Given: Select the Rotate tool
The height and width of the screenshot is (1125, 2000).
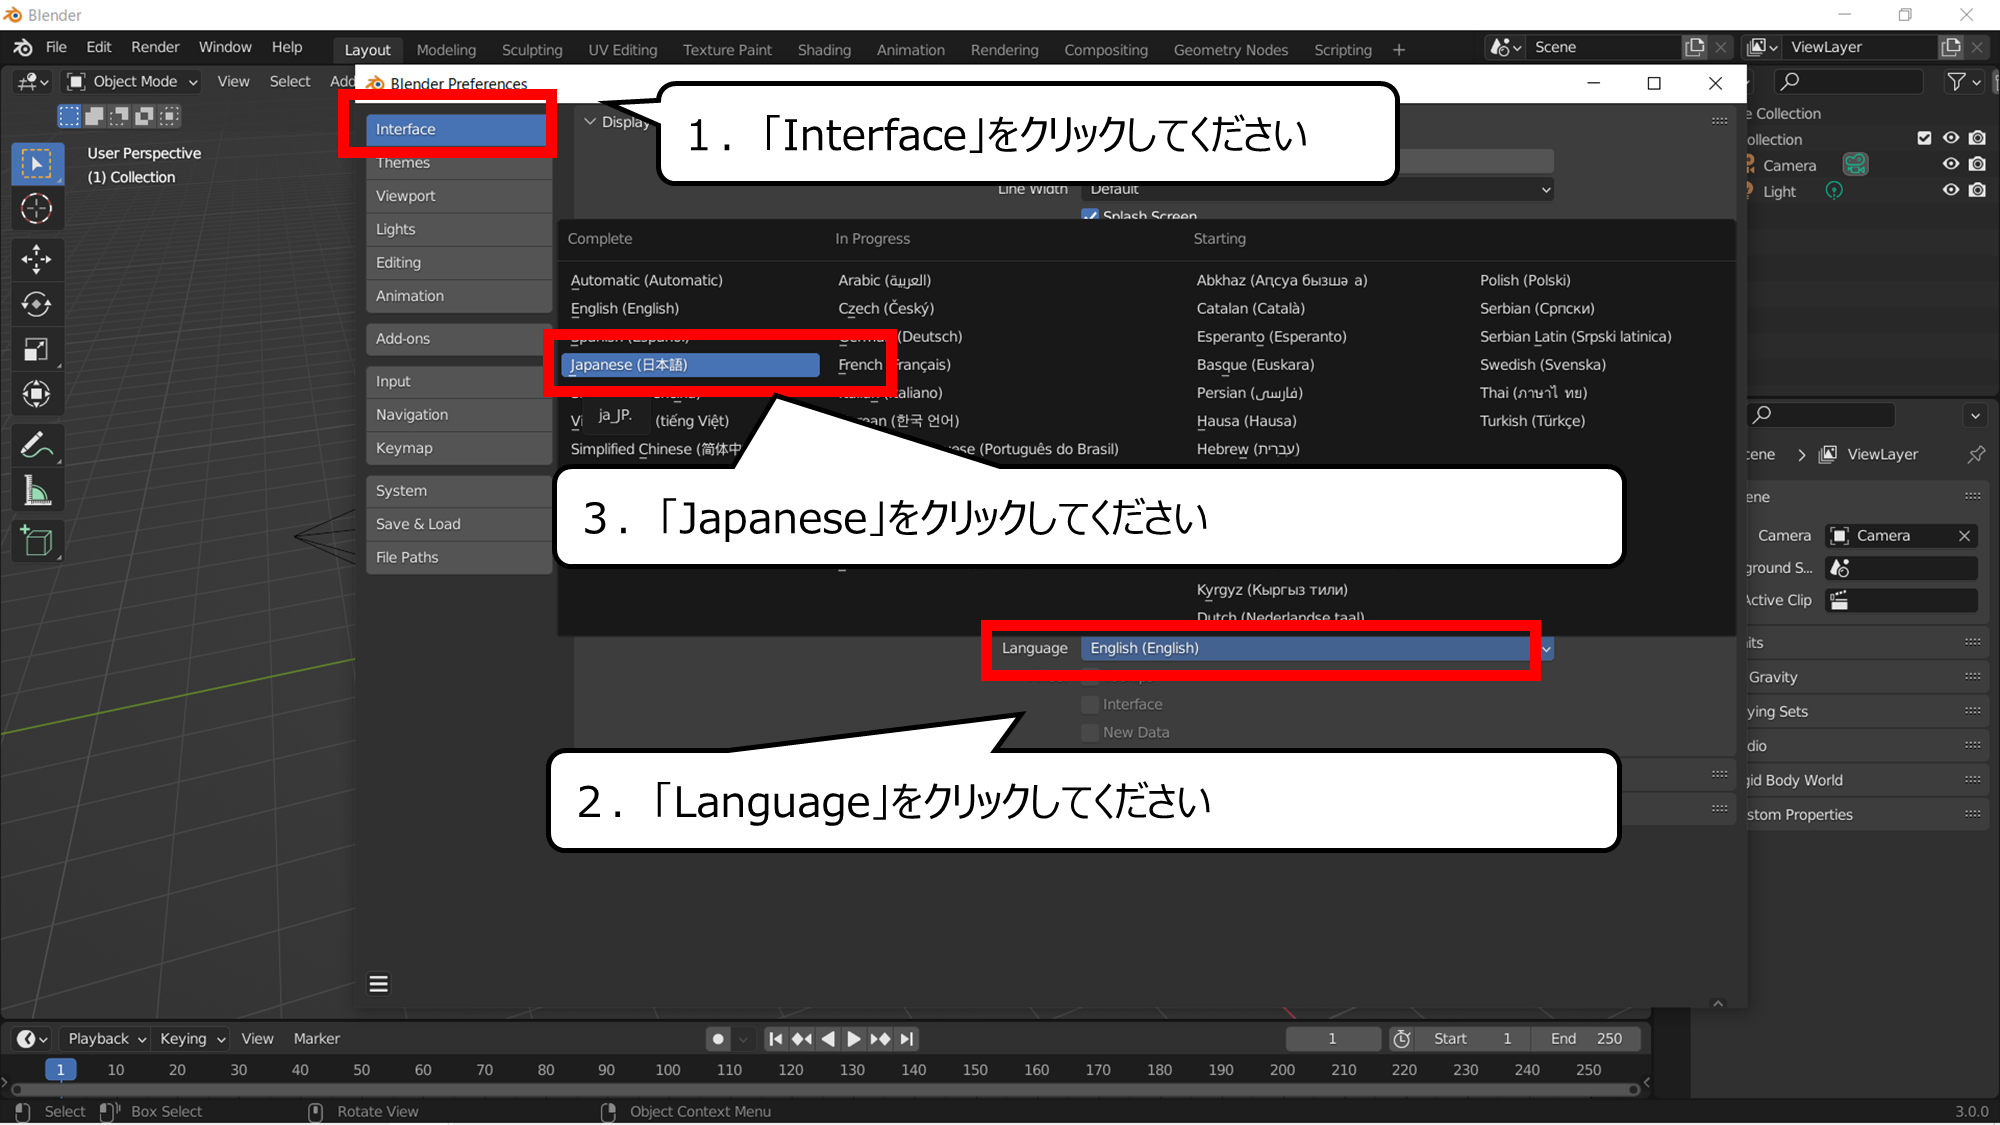Looking at the screenshot, I should (x=37, y=304).
